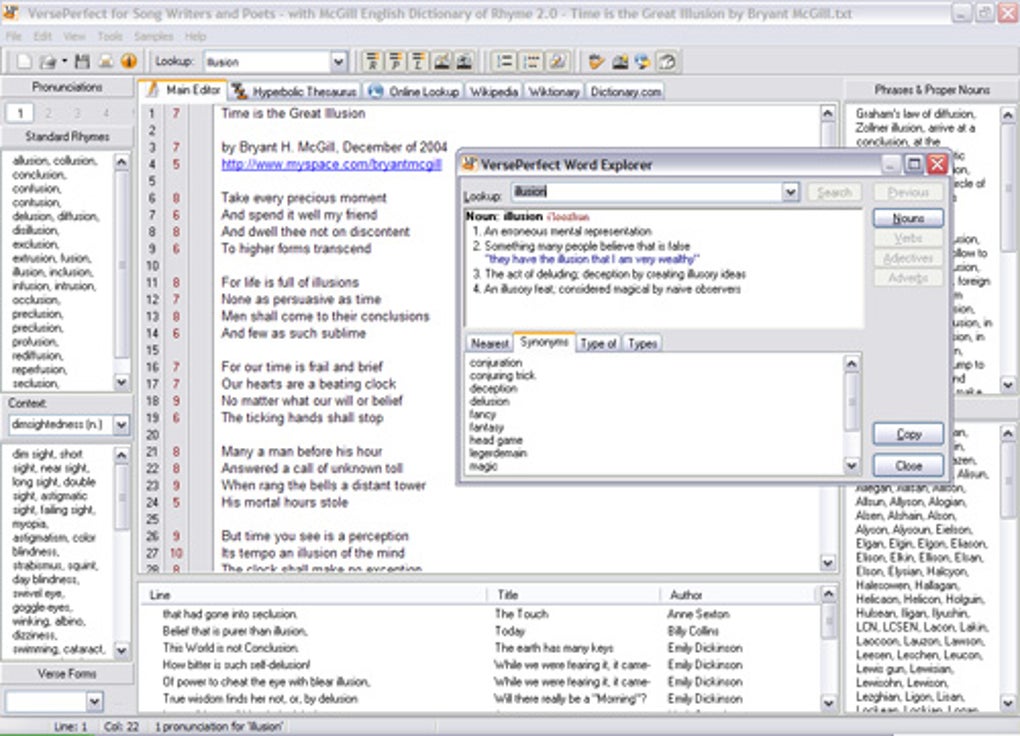Click the Copy button in Word Explorer
Screen dimensions: 1020x736
coord(908,434)
